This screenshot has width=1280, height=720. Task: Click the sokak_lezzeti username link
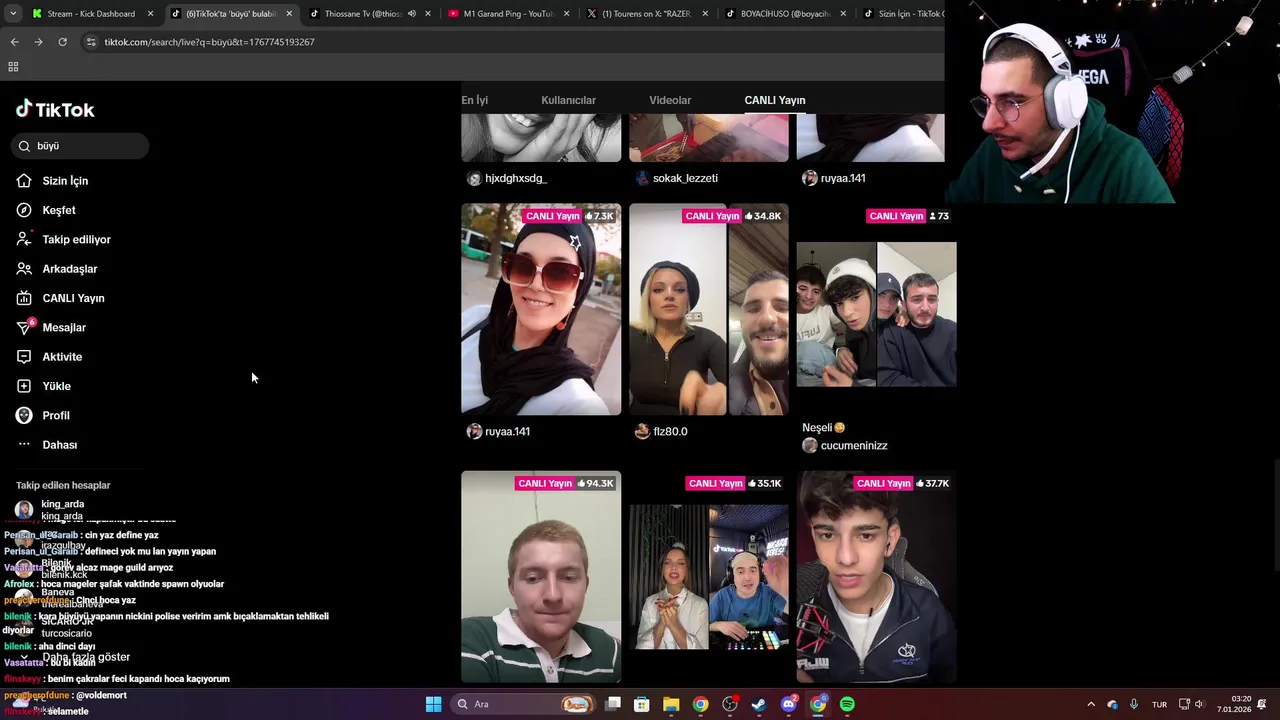click(x=685, y=178)
